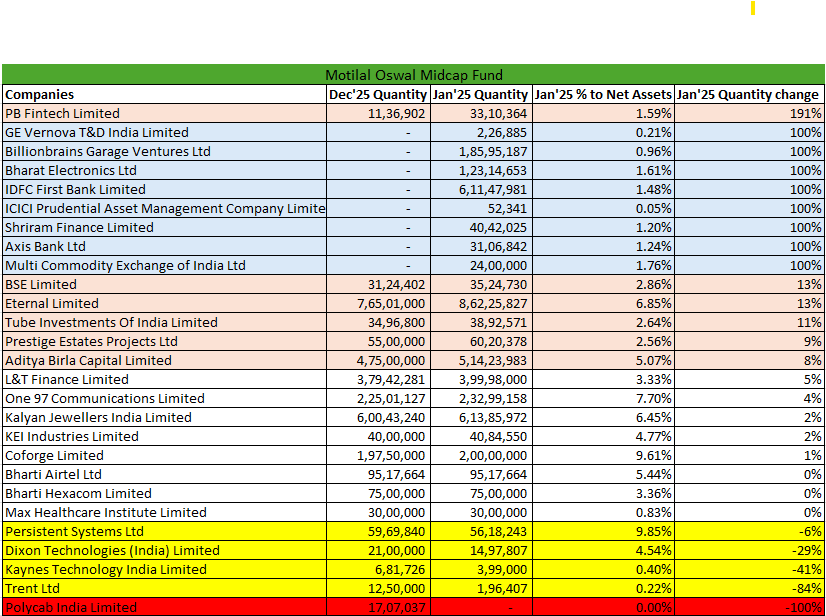Image resolution: width=826 pixels, height=616 pixels.
Task: Click the Dec'25 Quantity column header
Action: pyautogui.click(x=378, y=94)
